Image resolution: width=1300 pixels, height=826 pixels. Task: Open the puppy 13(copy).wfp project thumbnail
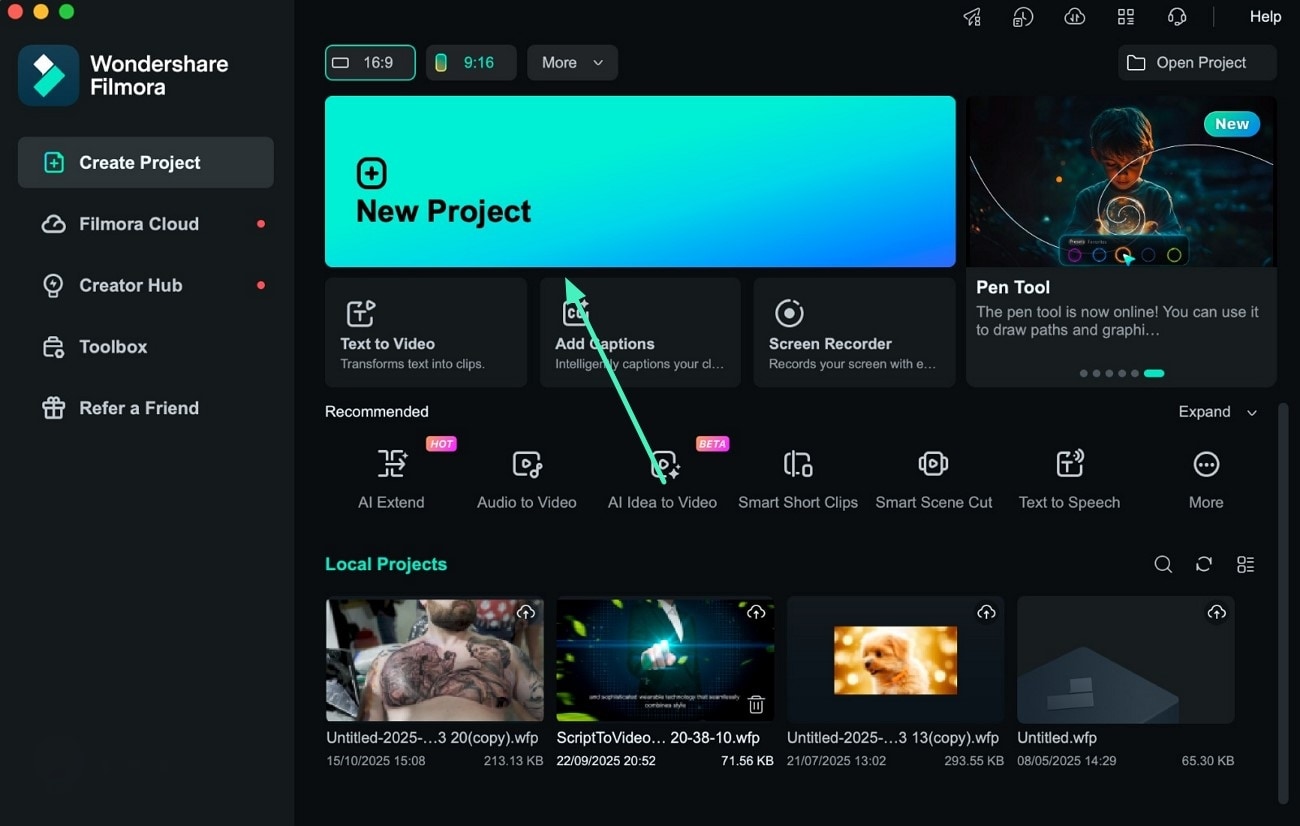896,660
